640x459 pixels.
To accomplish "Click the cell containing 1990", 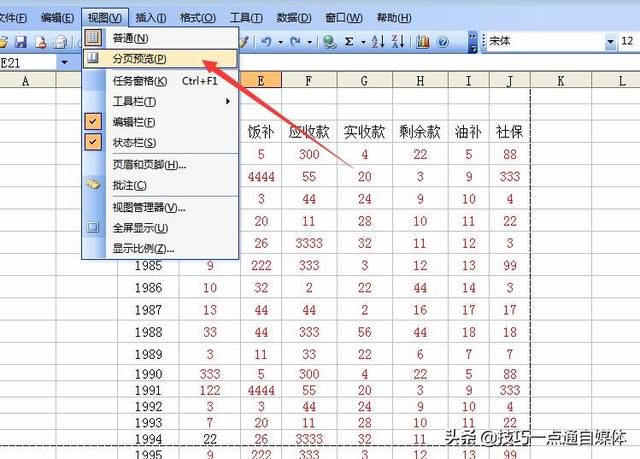I will coord(148,374).
